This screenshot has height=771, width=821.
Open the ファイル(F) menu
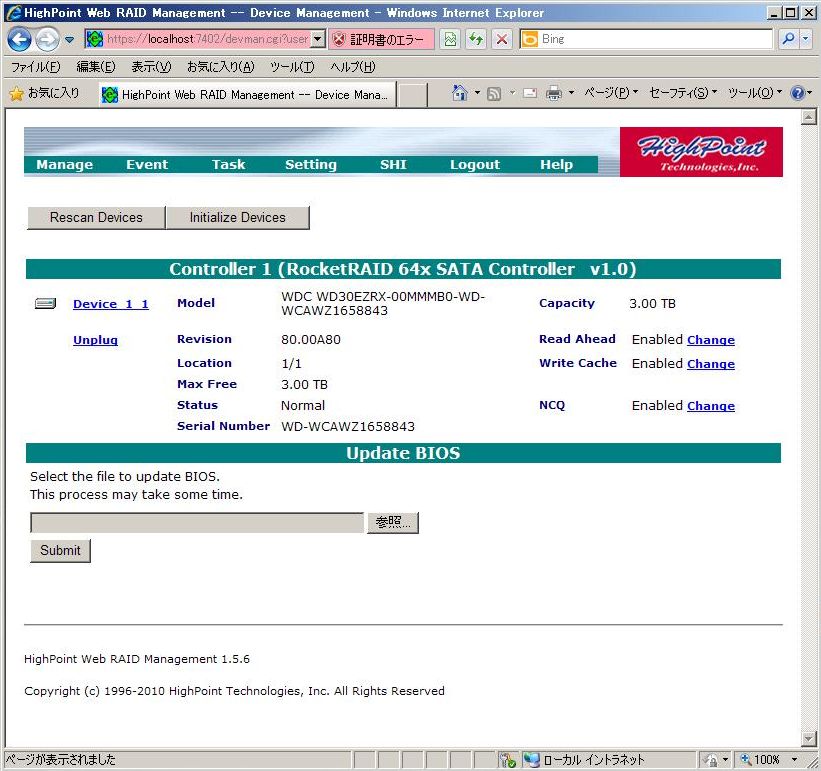coord(36,67)
